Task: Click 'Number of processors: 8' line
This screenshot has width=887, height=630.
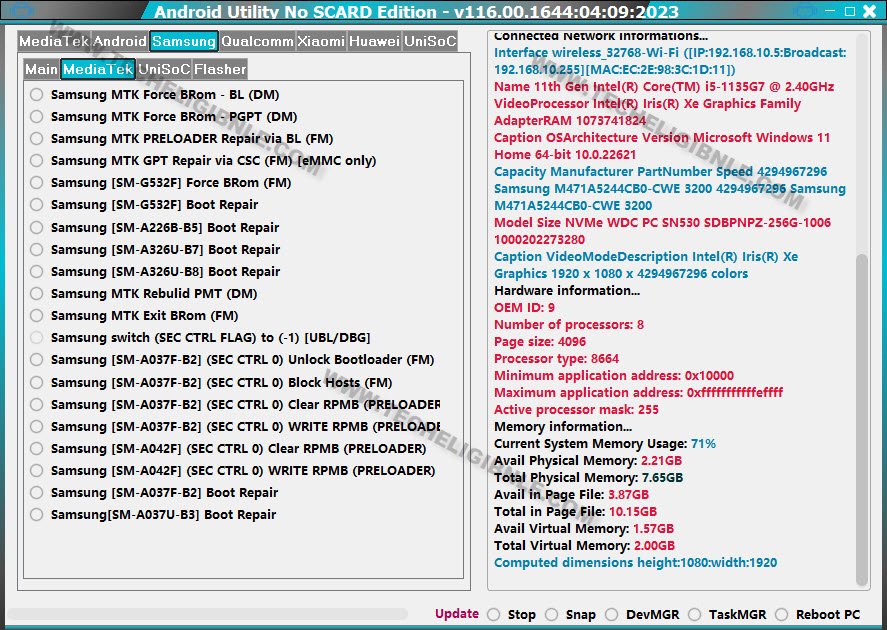Action: [x=569, y=325]
